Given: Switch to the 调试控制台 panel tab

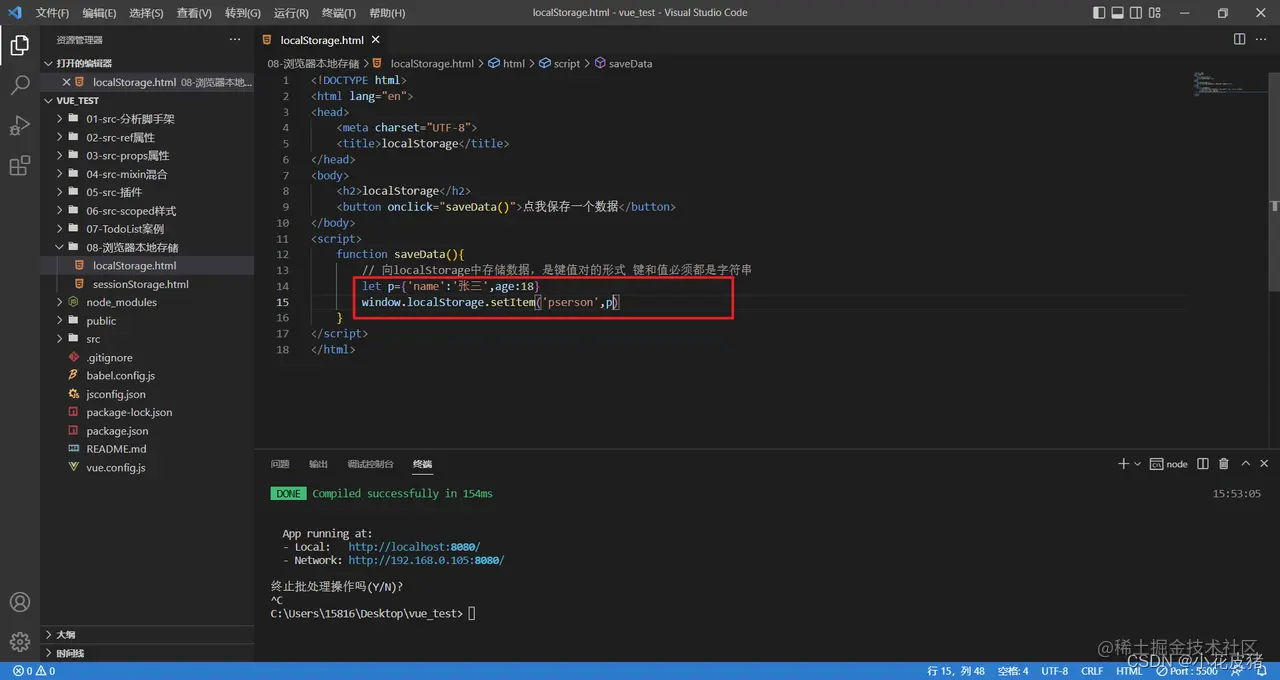Looking at the screenshot, I should coord(370,464).
